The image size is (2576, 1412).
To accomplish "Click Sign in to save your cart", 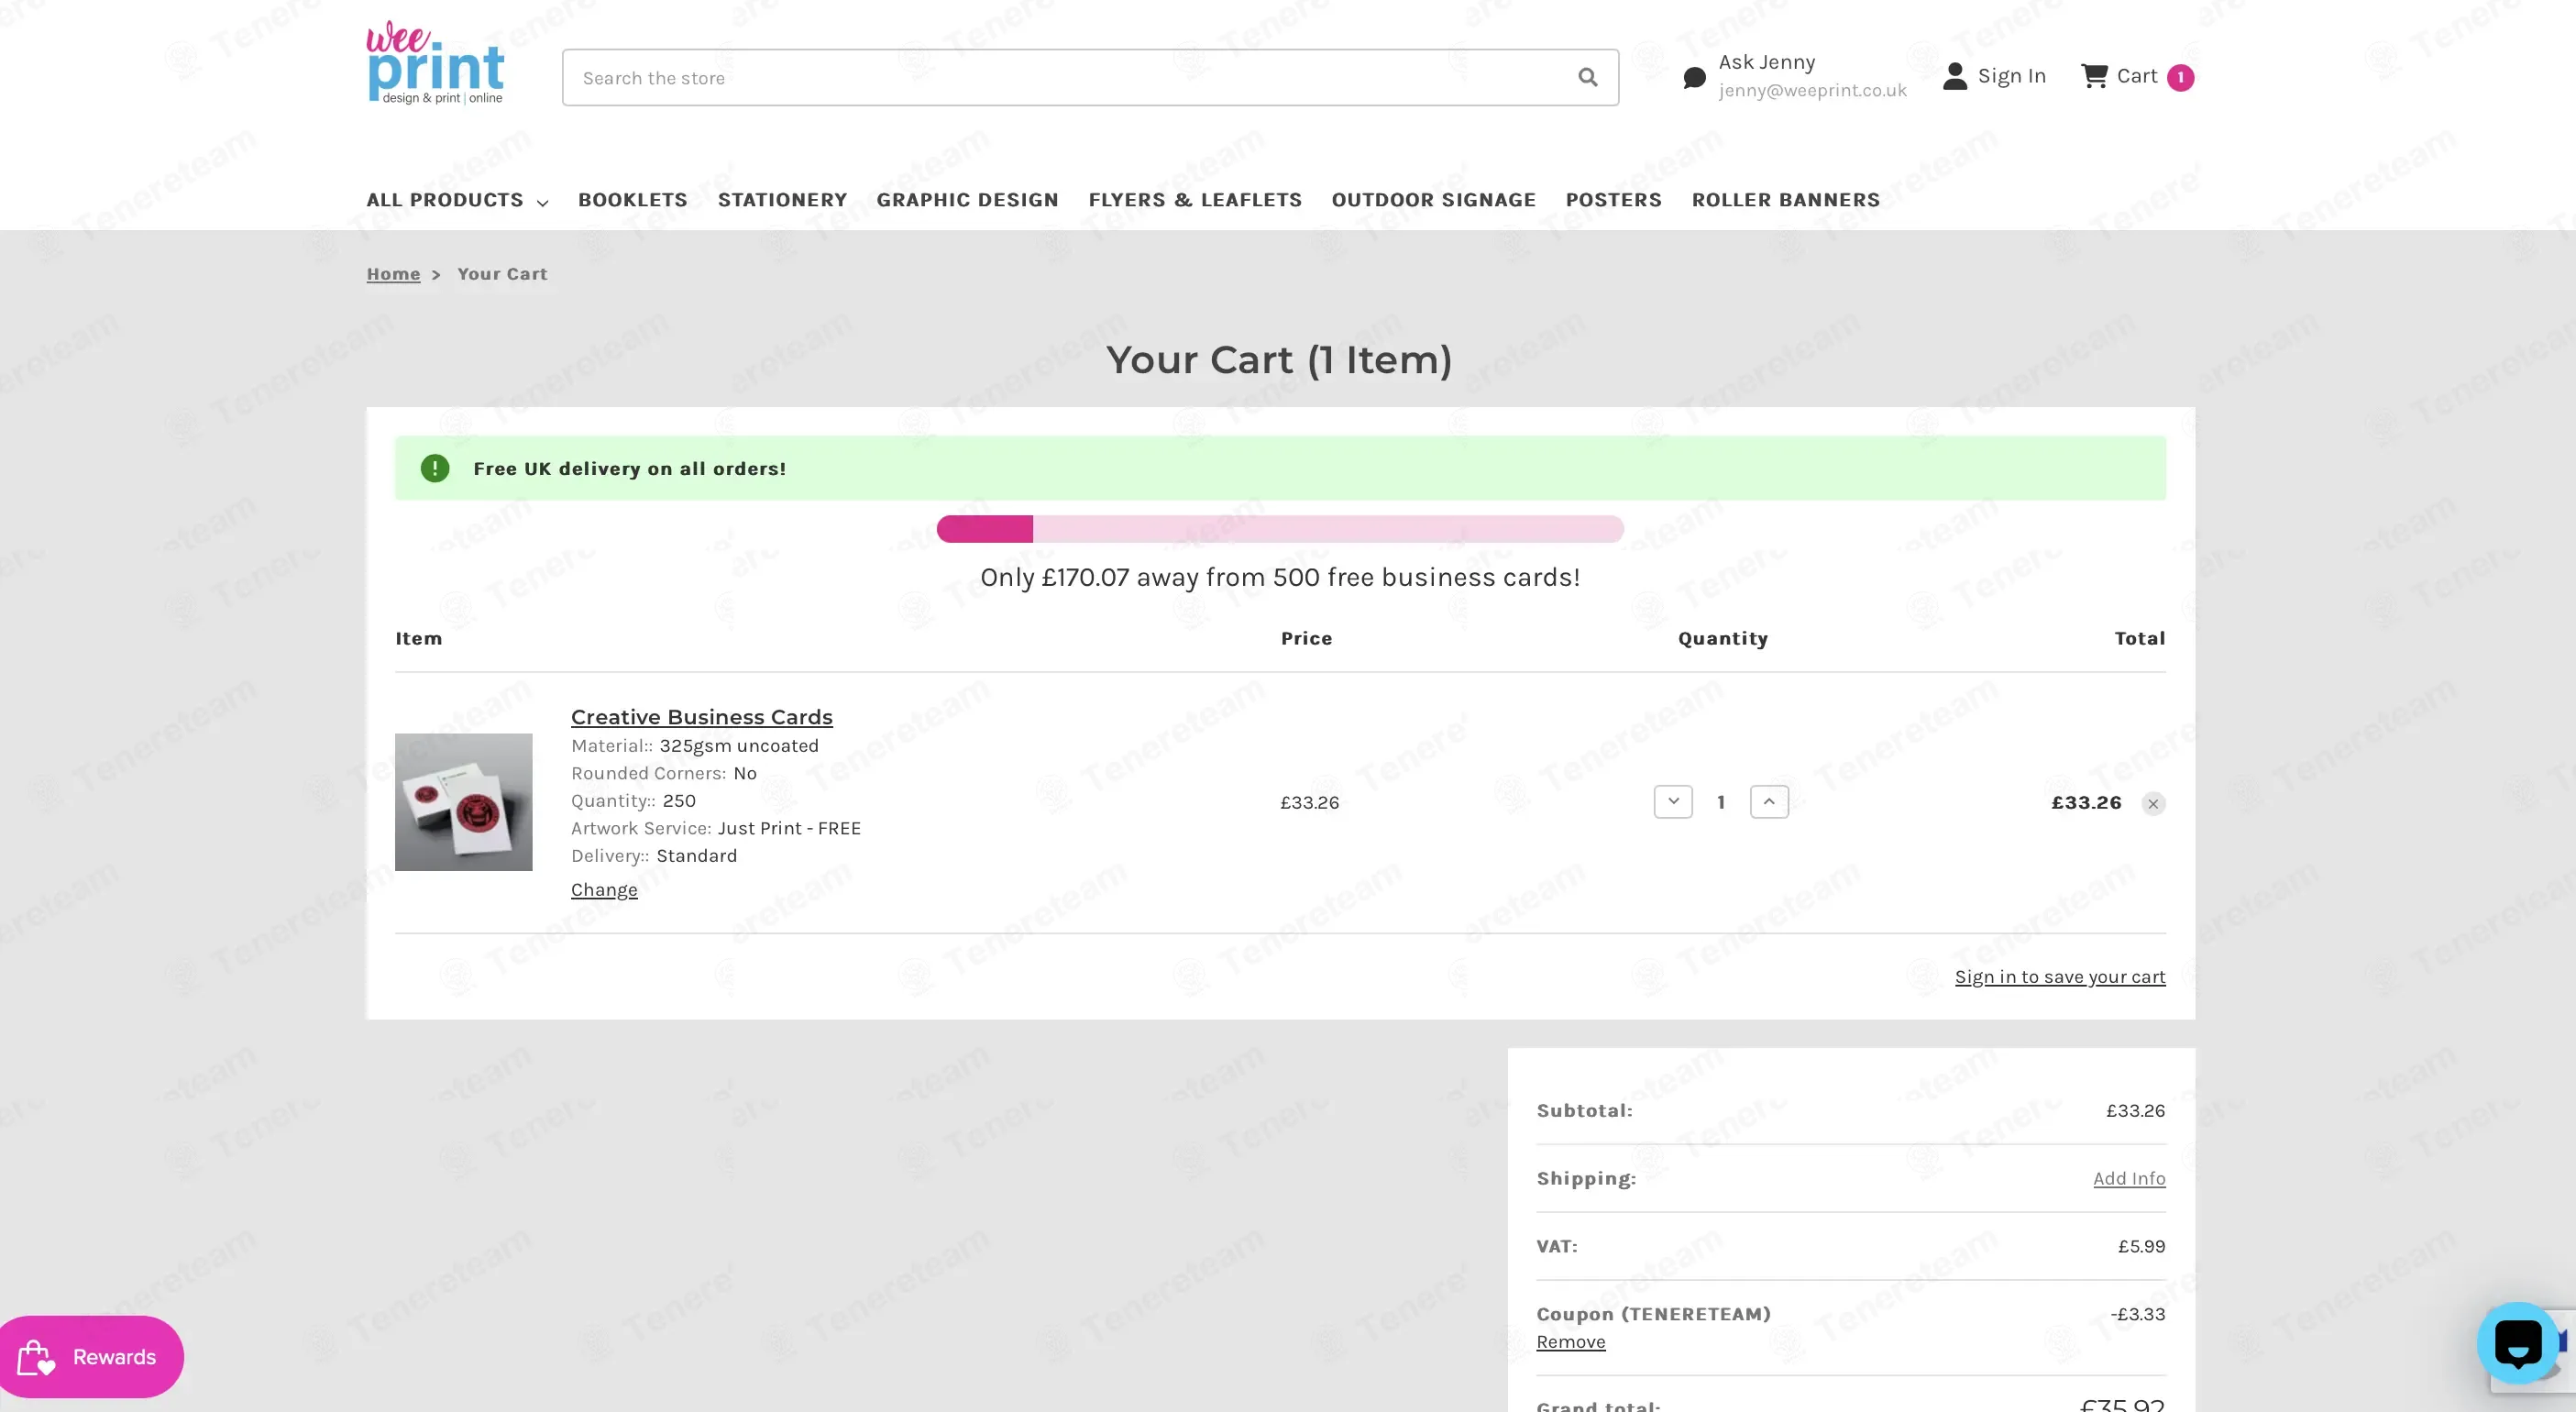I will pyautogui.click(x=2060, y=977).
